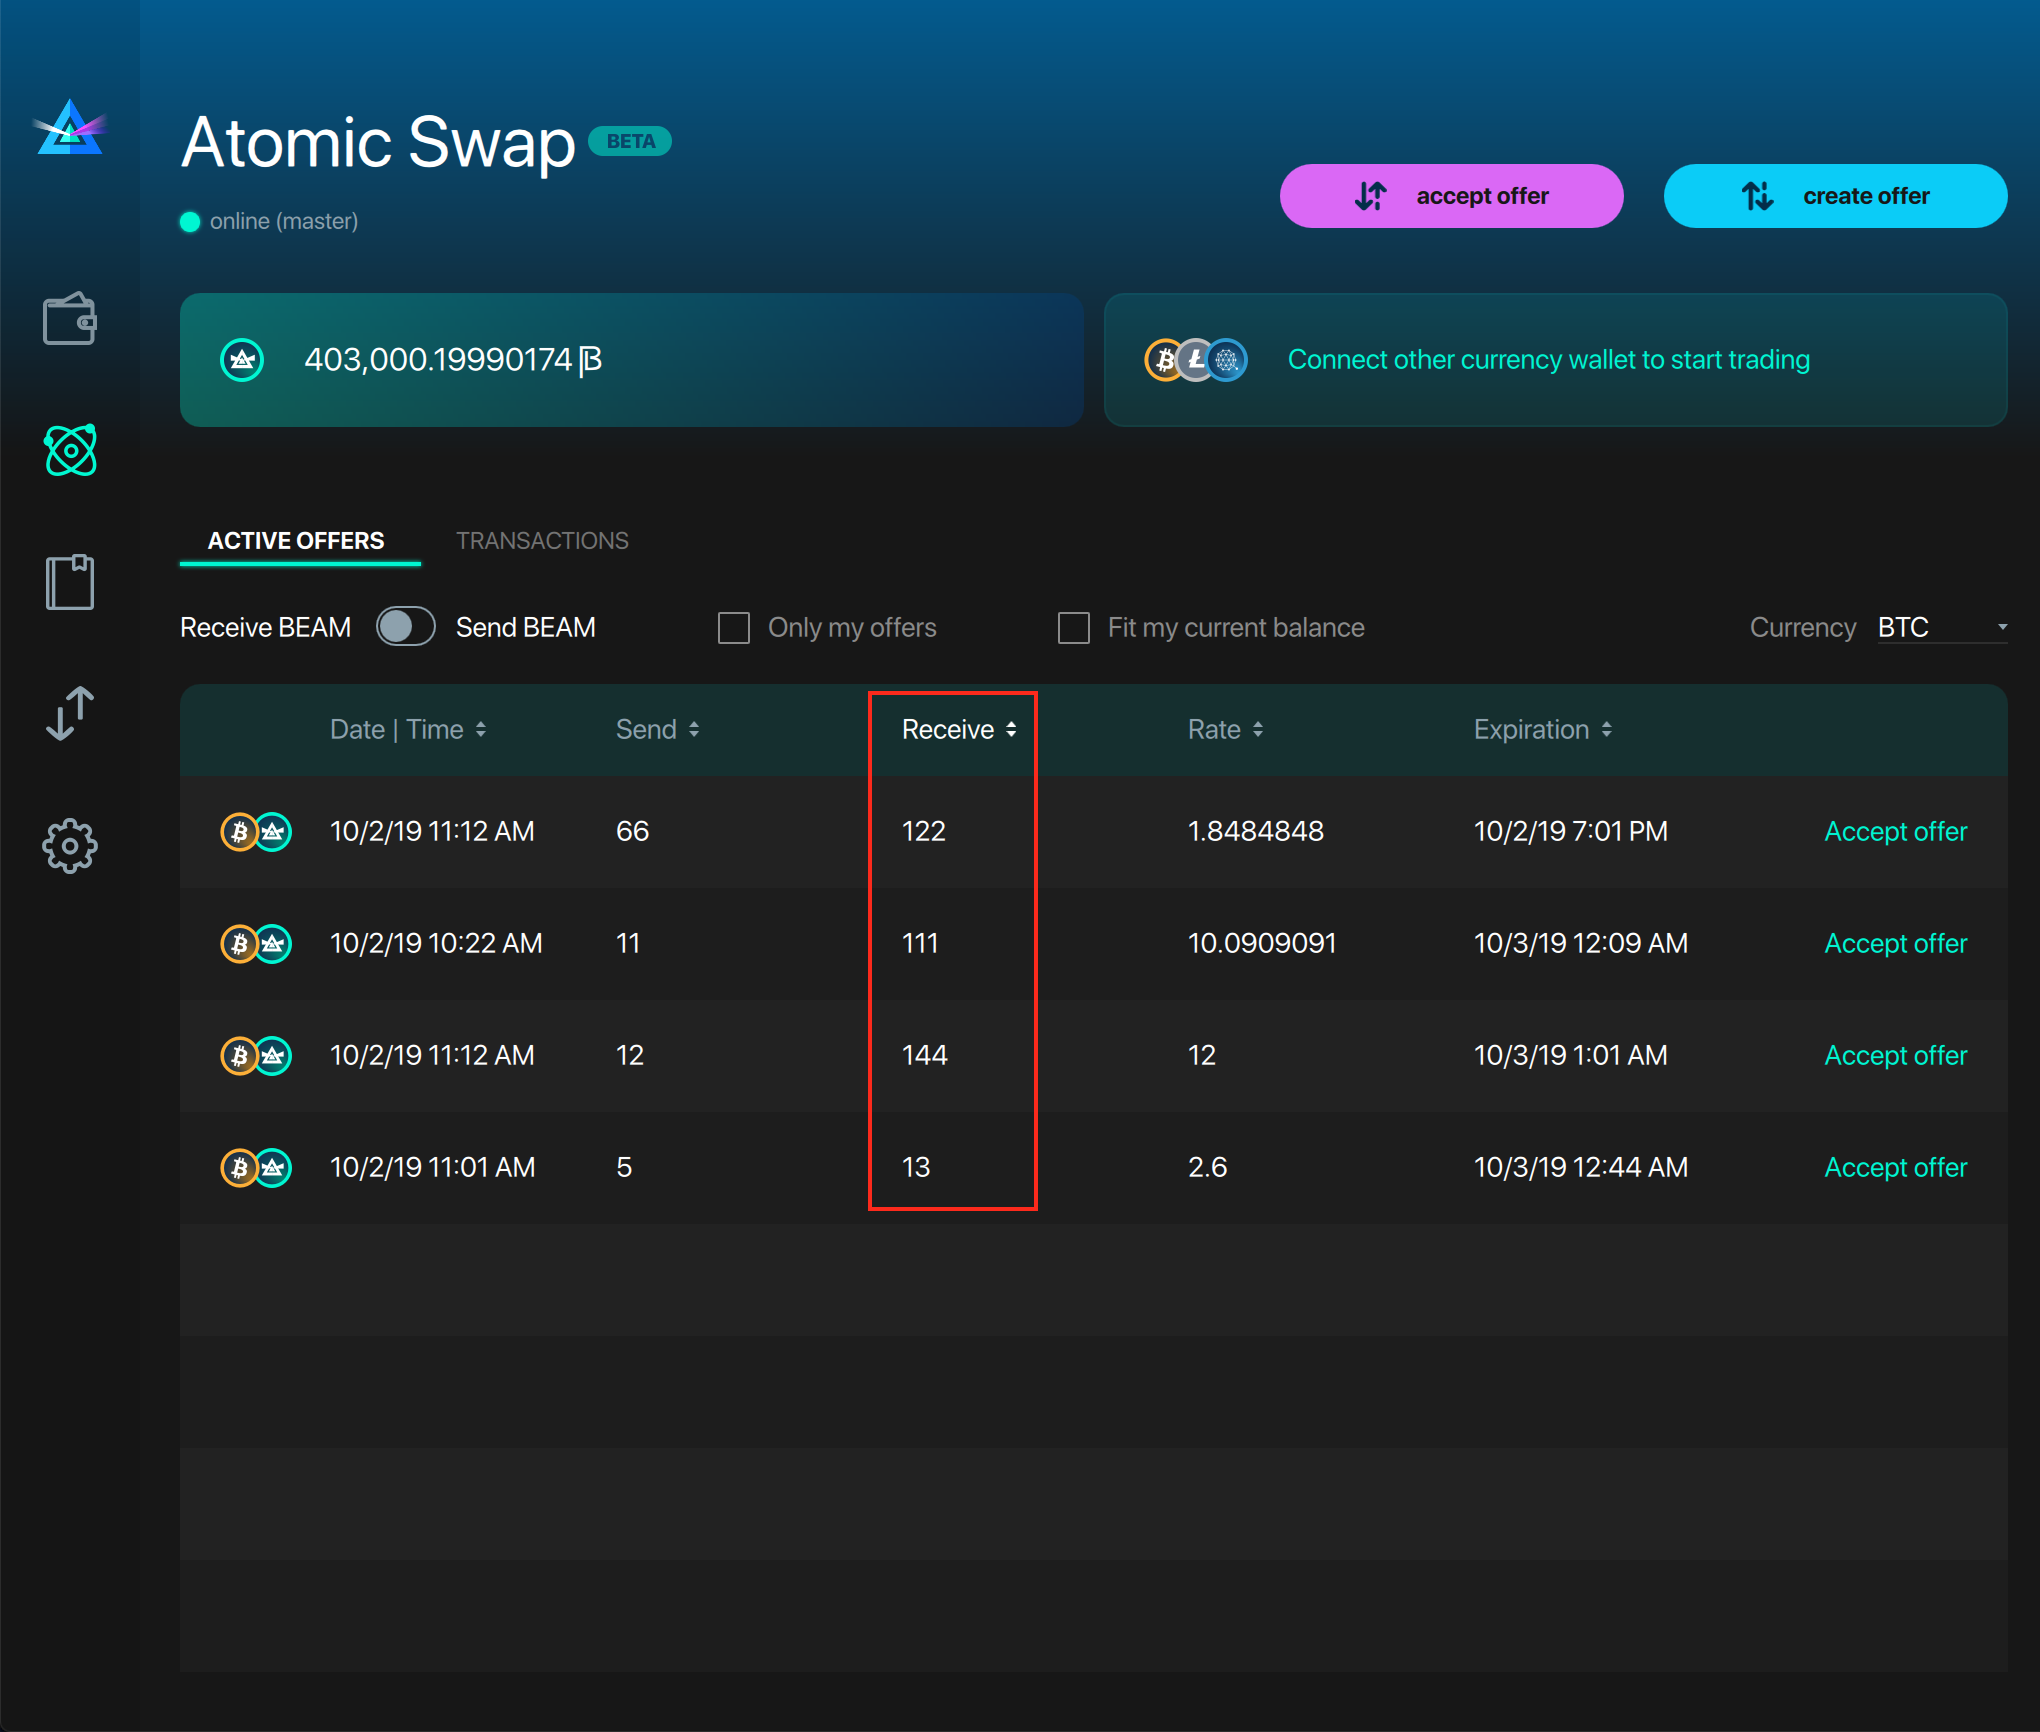
Task: Accept offer expiring 10/3/19 12:44 AM
Action: click(x=1895, y=1168)
